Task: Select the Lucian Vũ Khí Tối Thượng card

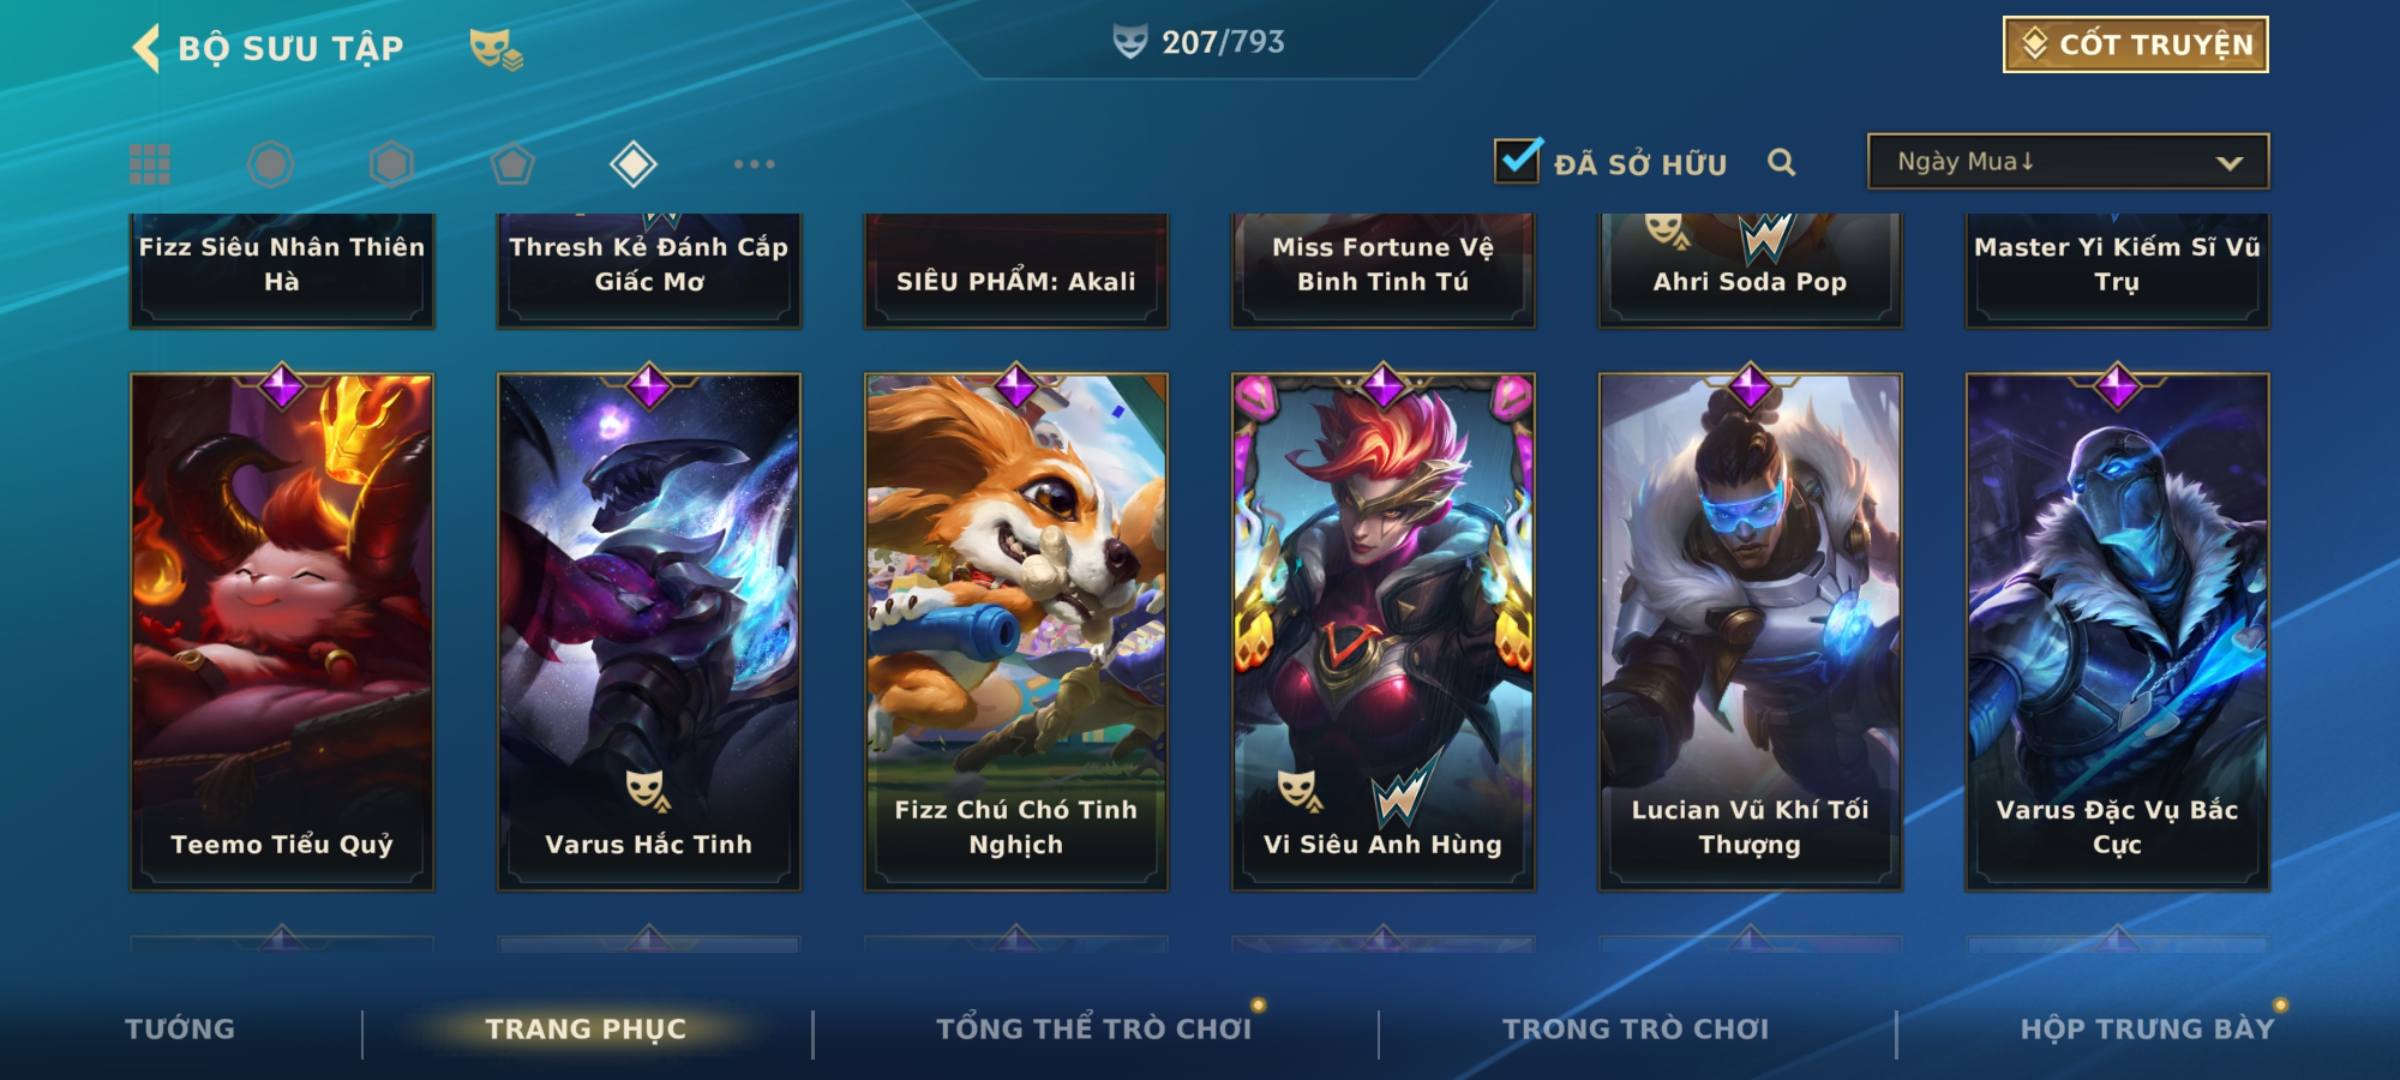Action: point(1750,632)
